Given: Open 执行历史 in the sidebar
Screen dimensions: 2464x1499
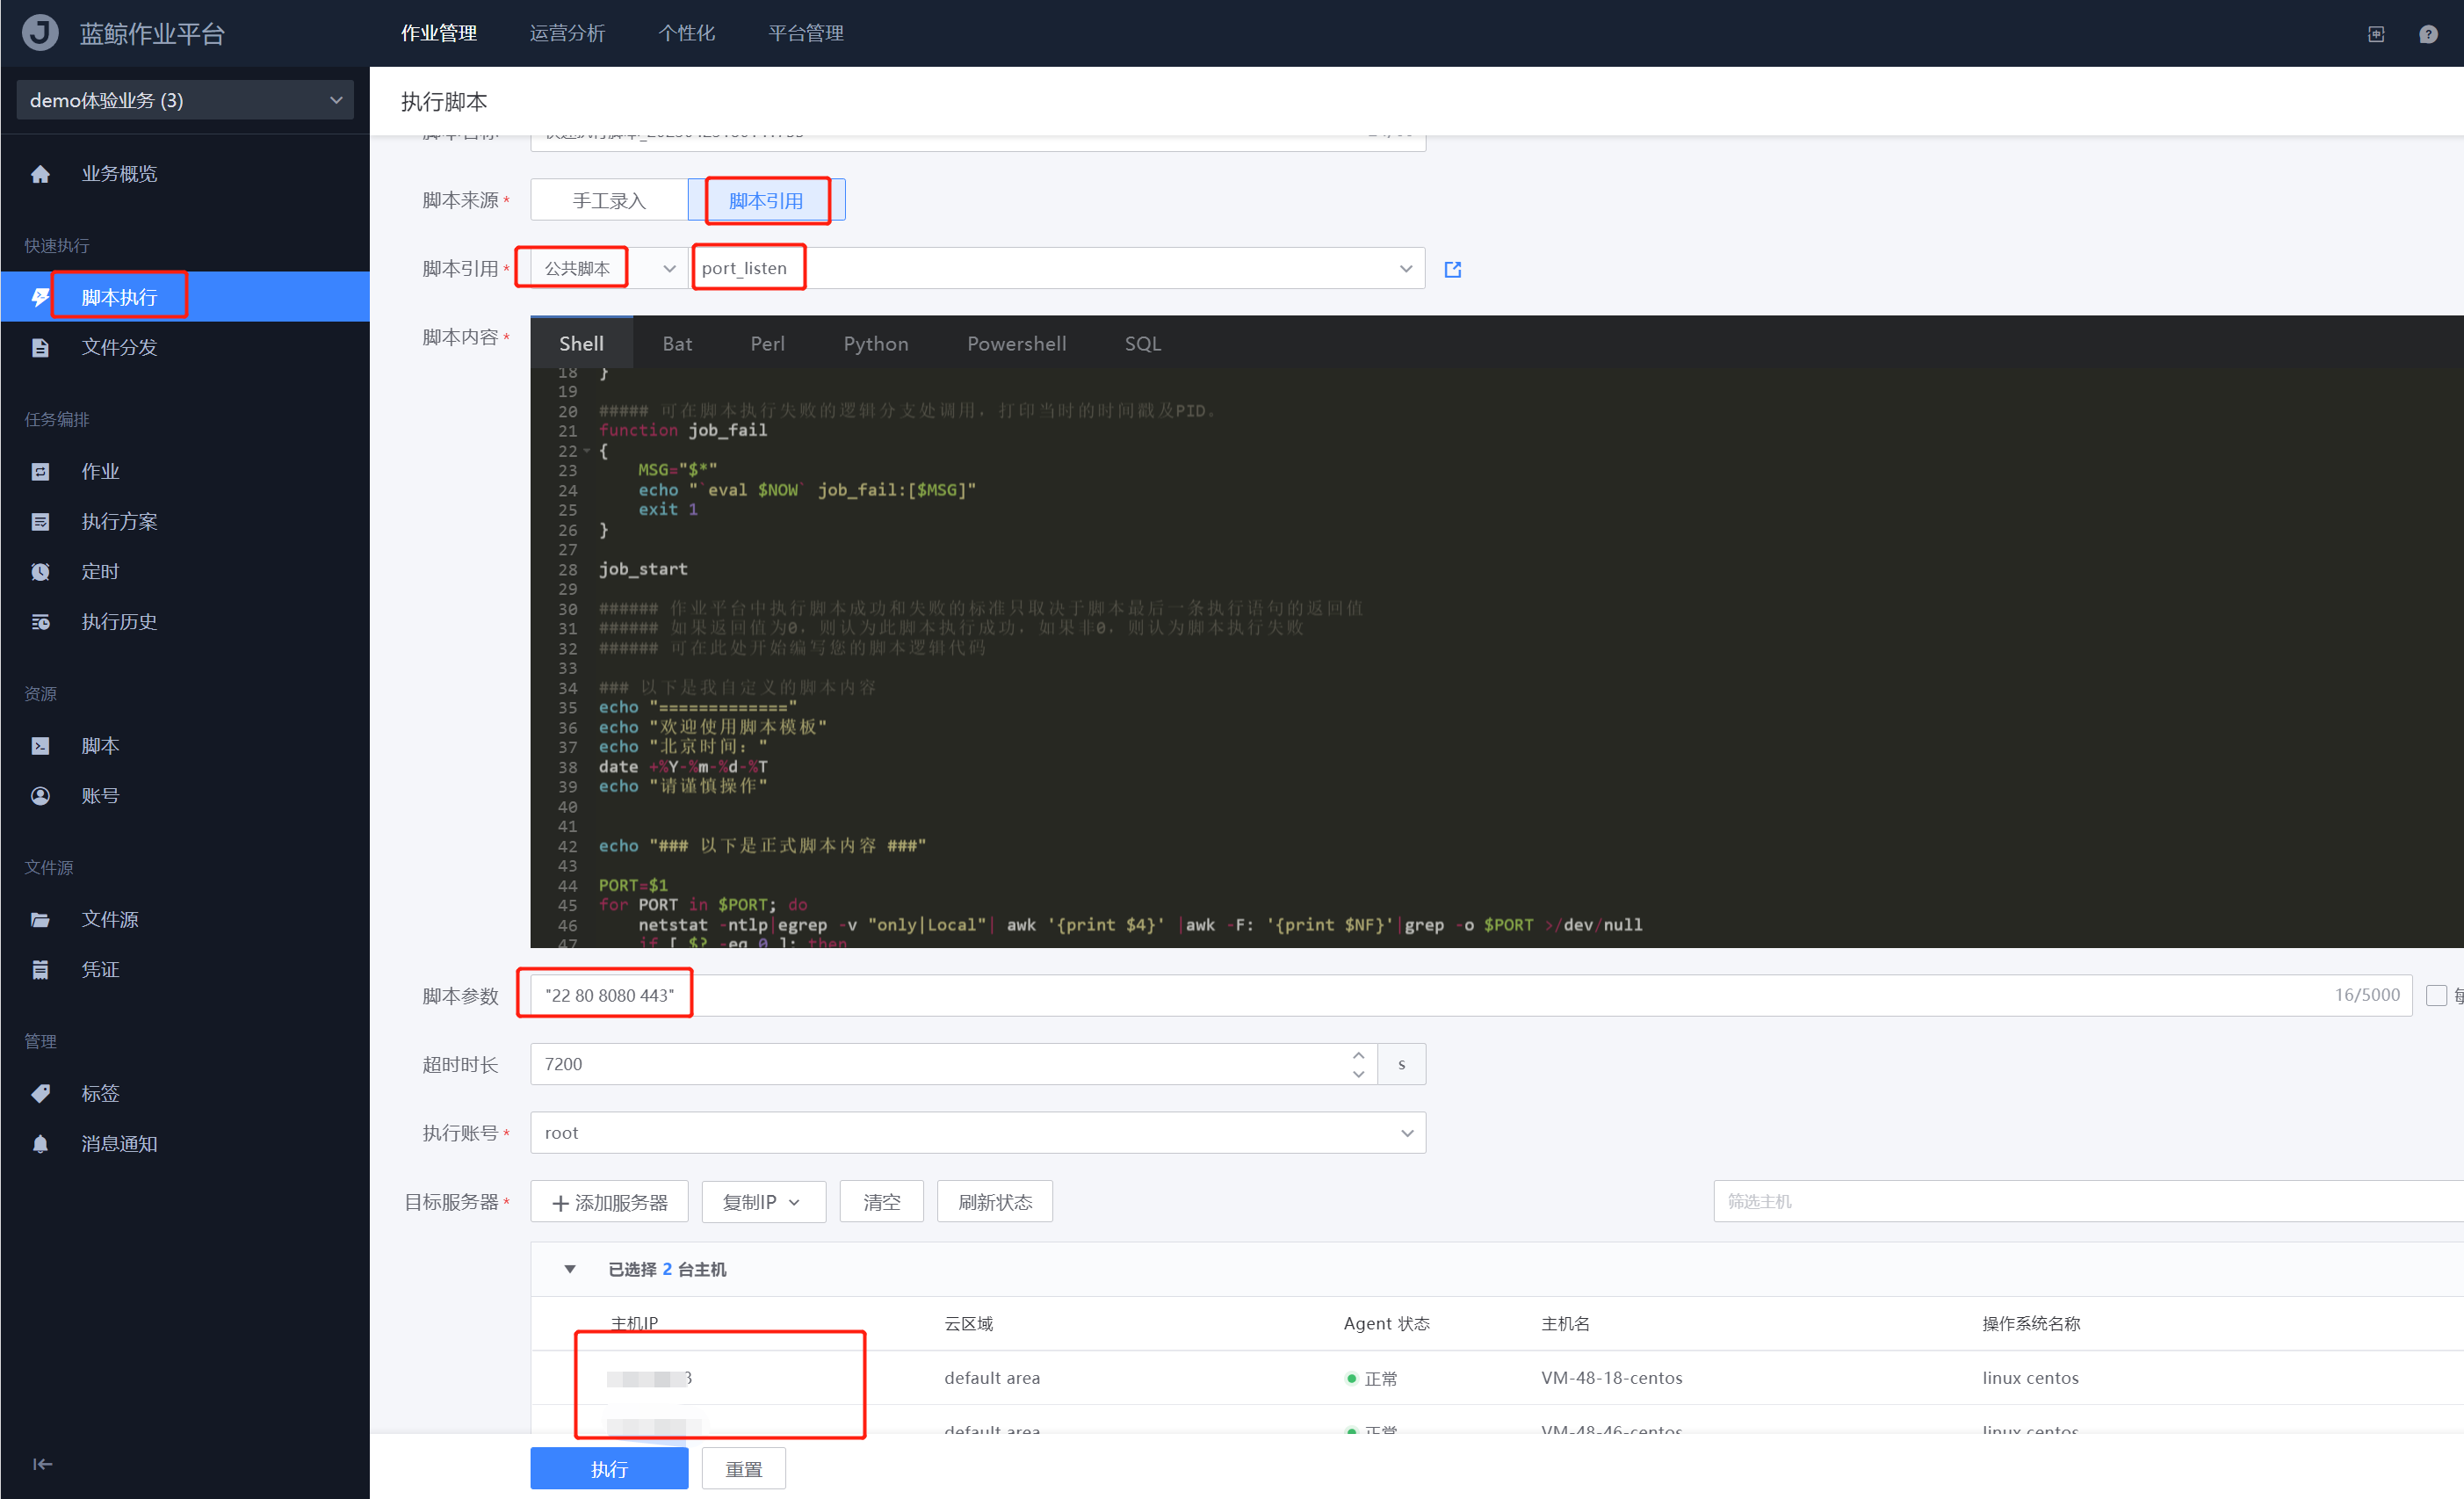Looking at the screenshot, I should coord(119,622).
